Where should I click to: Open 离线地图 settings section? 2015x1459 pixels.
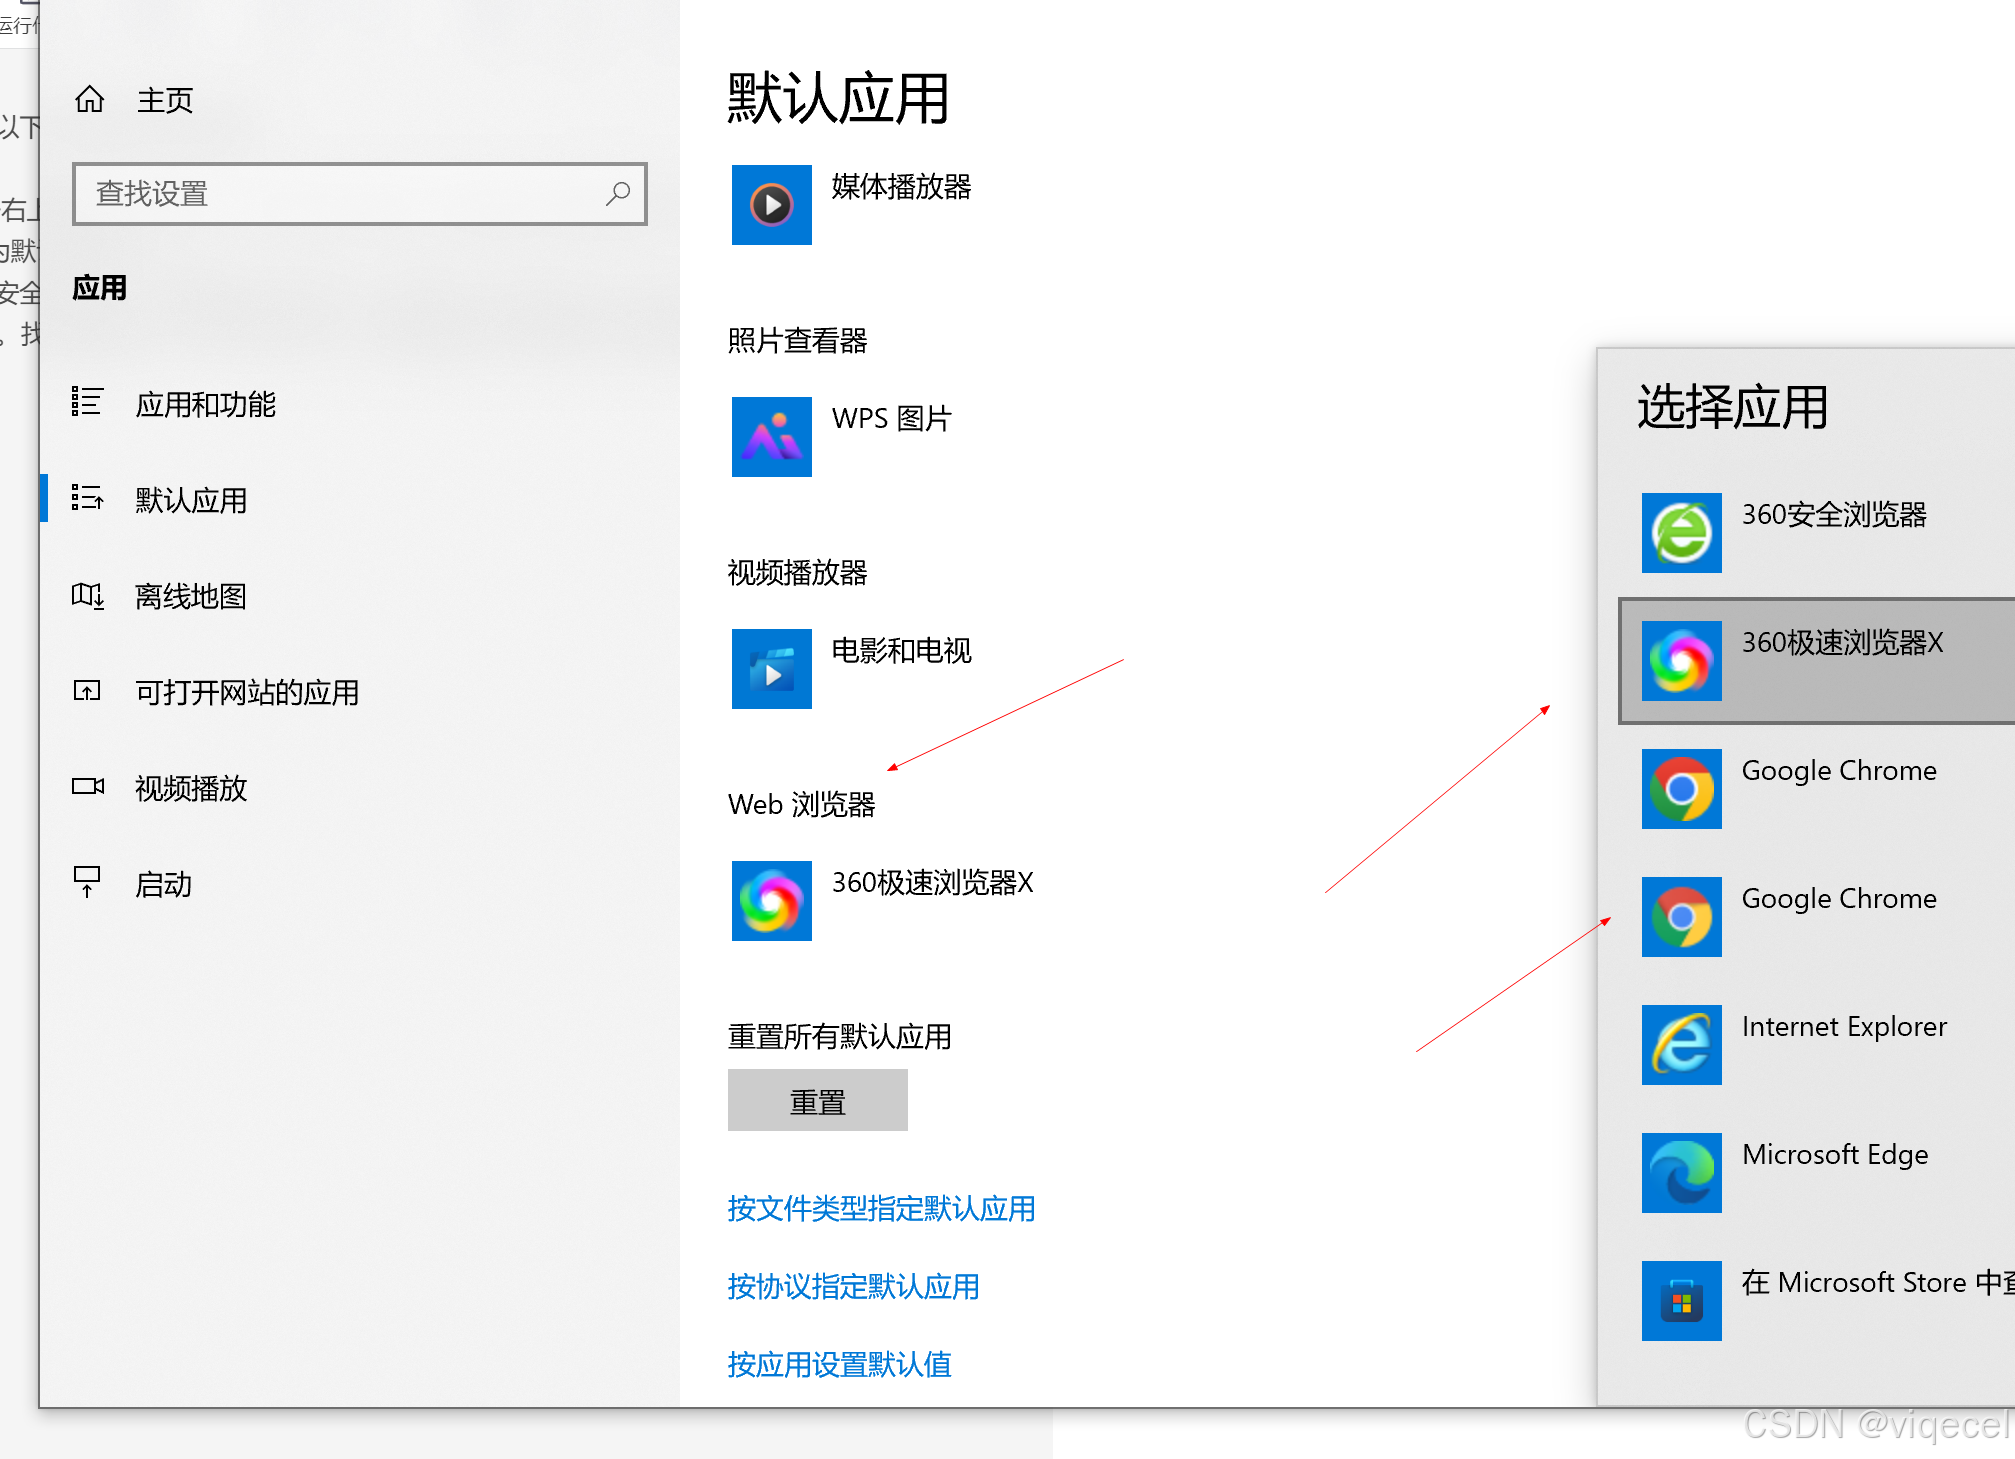(x=190, y=597)
